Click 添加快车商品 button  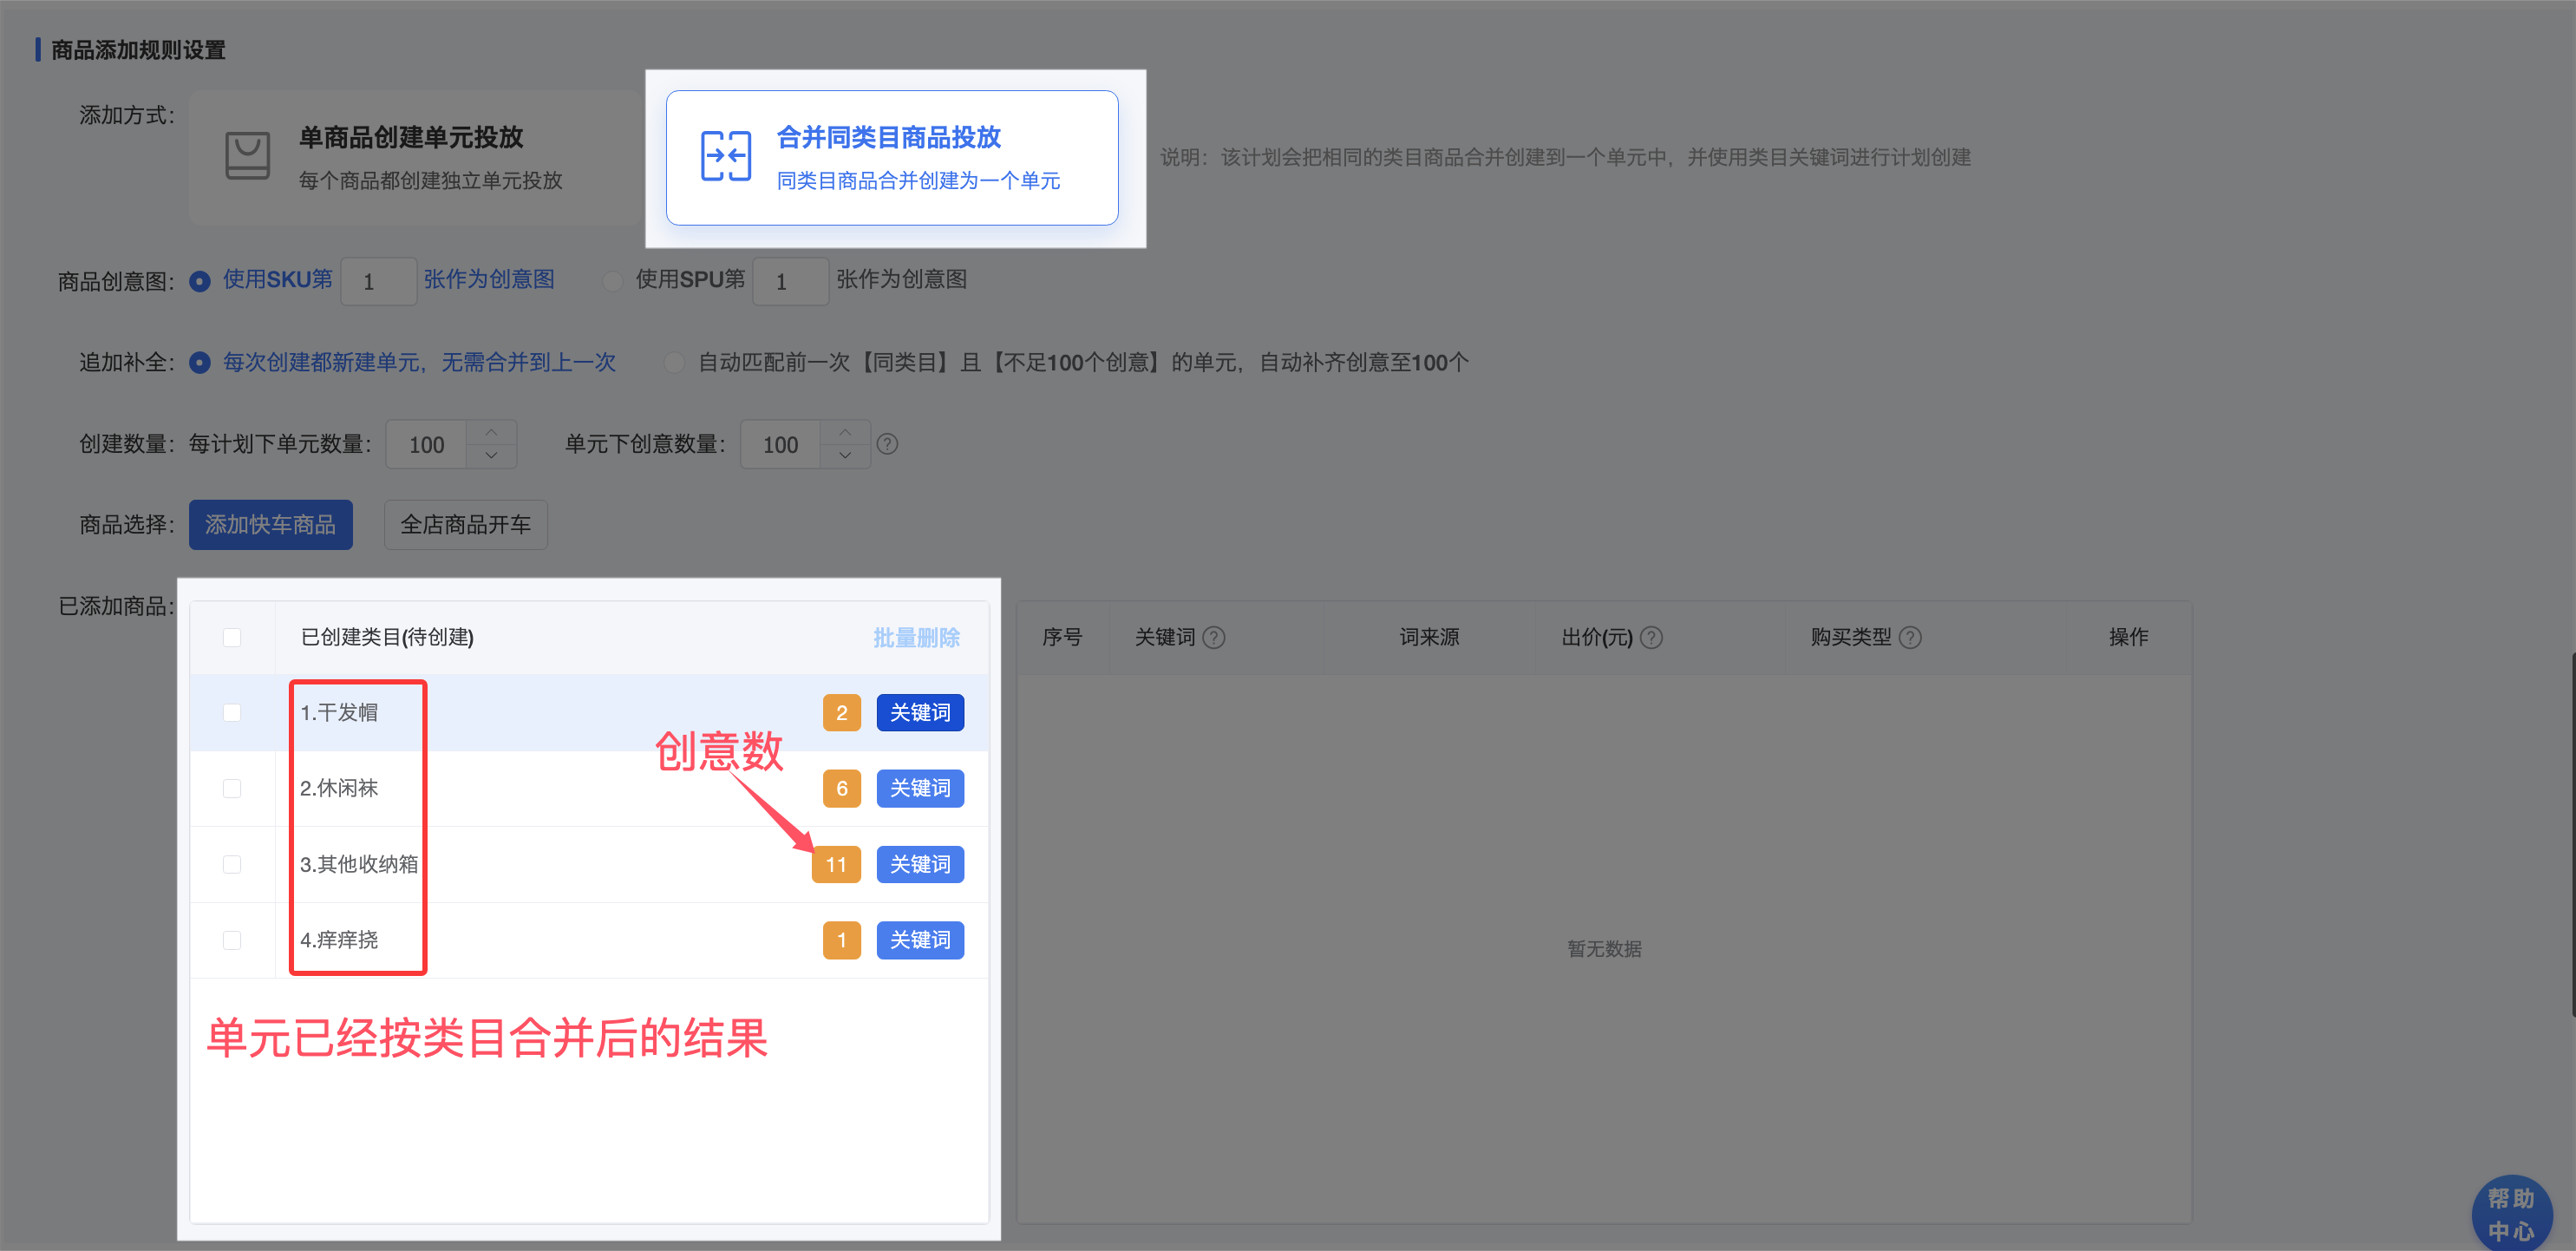point(270,525)
